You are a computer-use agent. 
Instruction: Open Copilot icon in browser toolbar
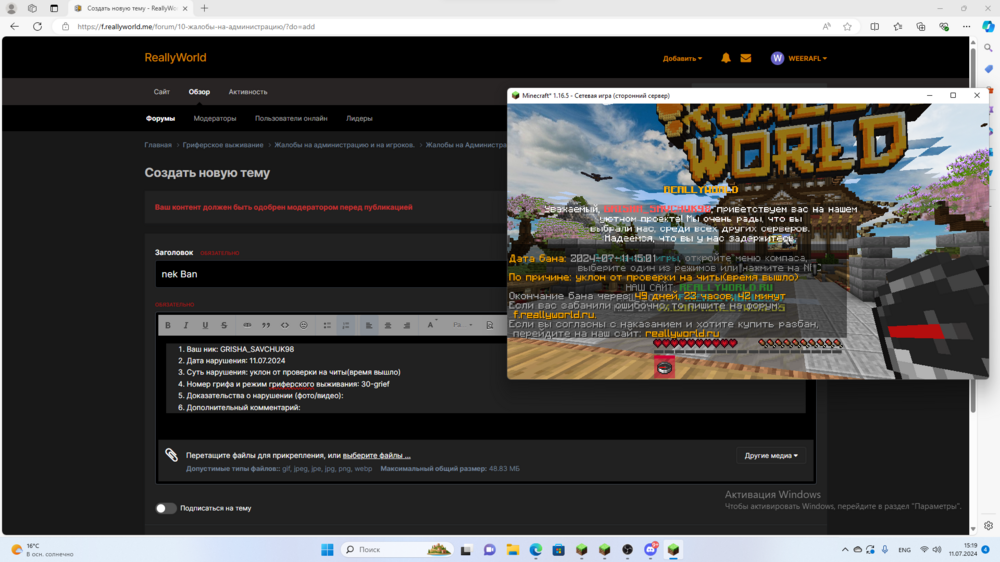(x=988, y=26)
